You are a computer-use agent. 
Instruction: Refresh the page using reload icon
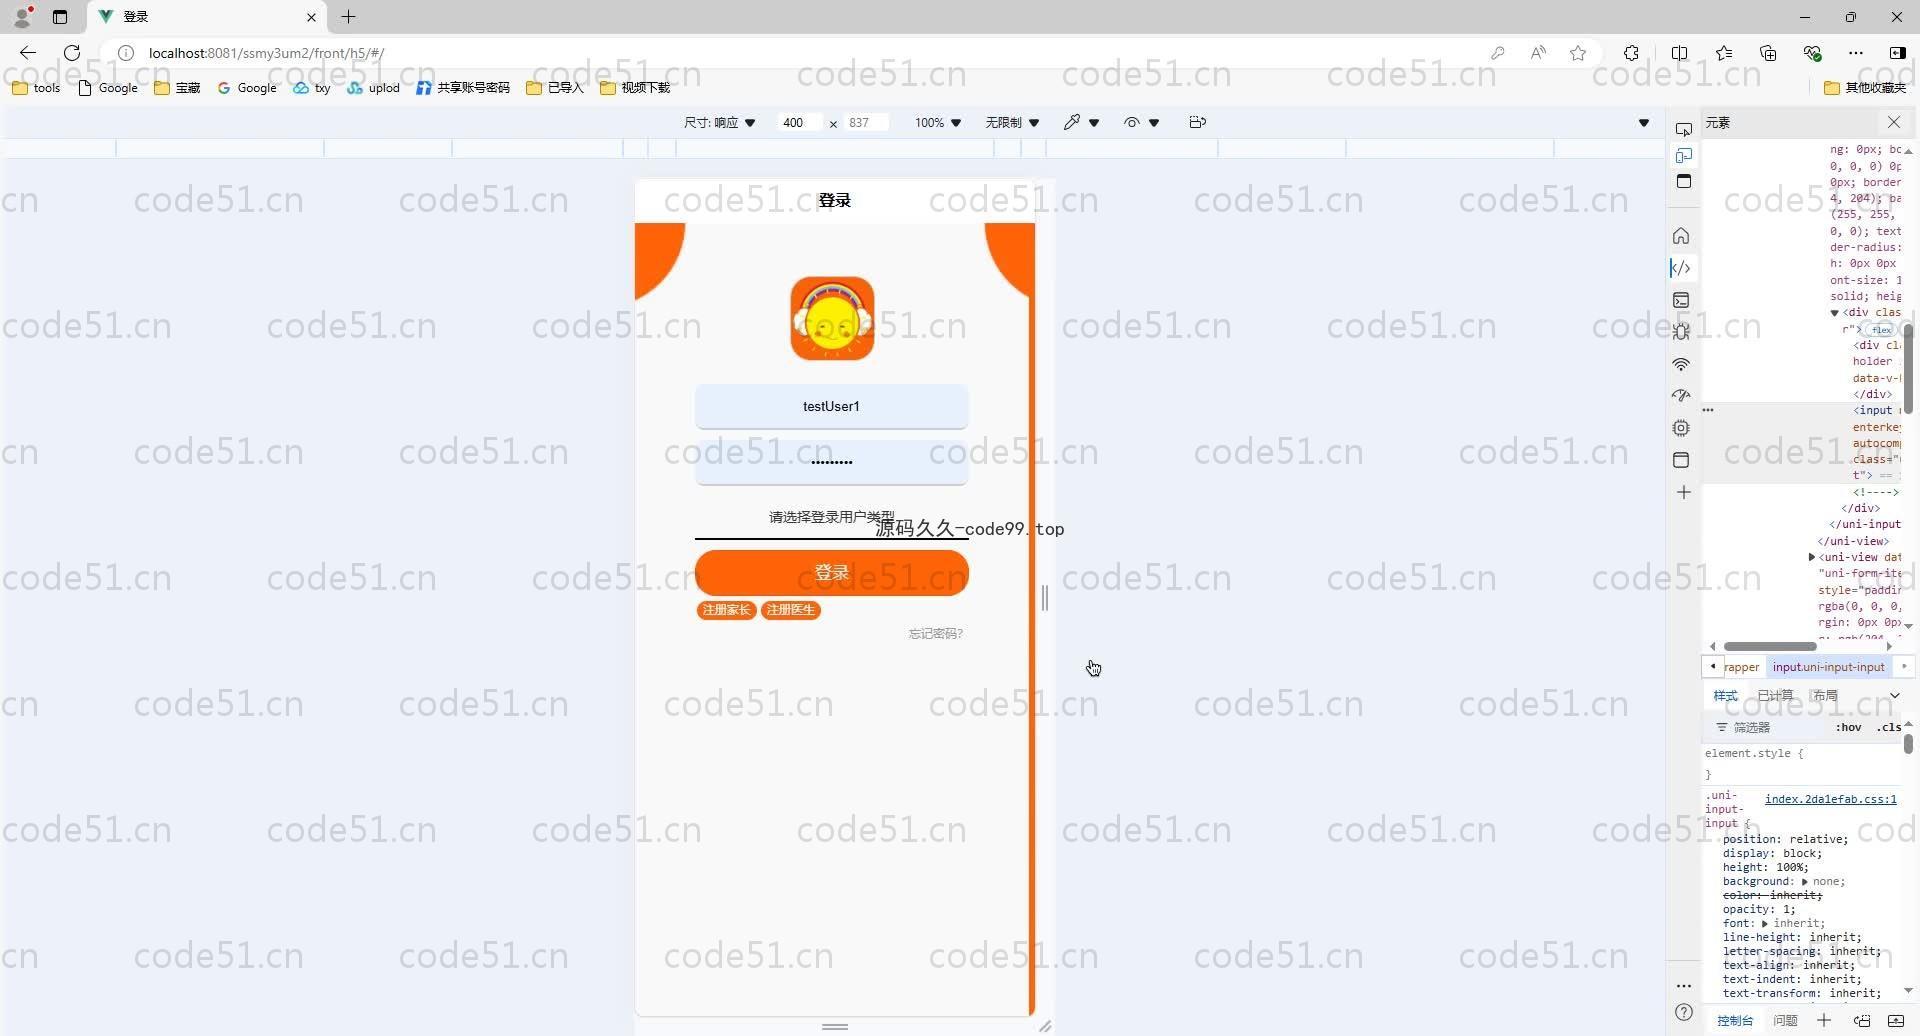click(x=72, y=53)
